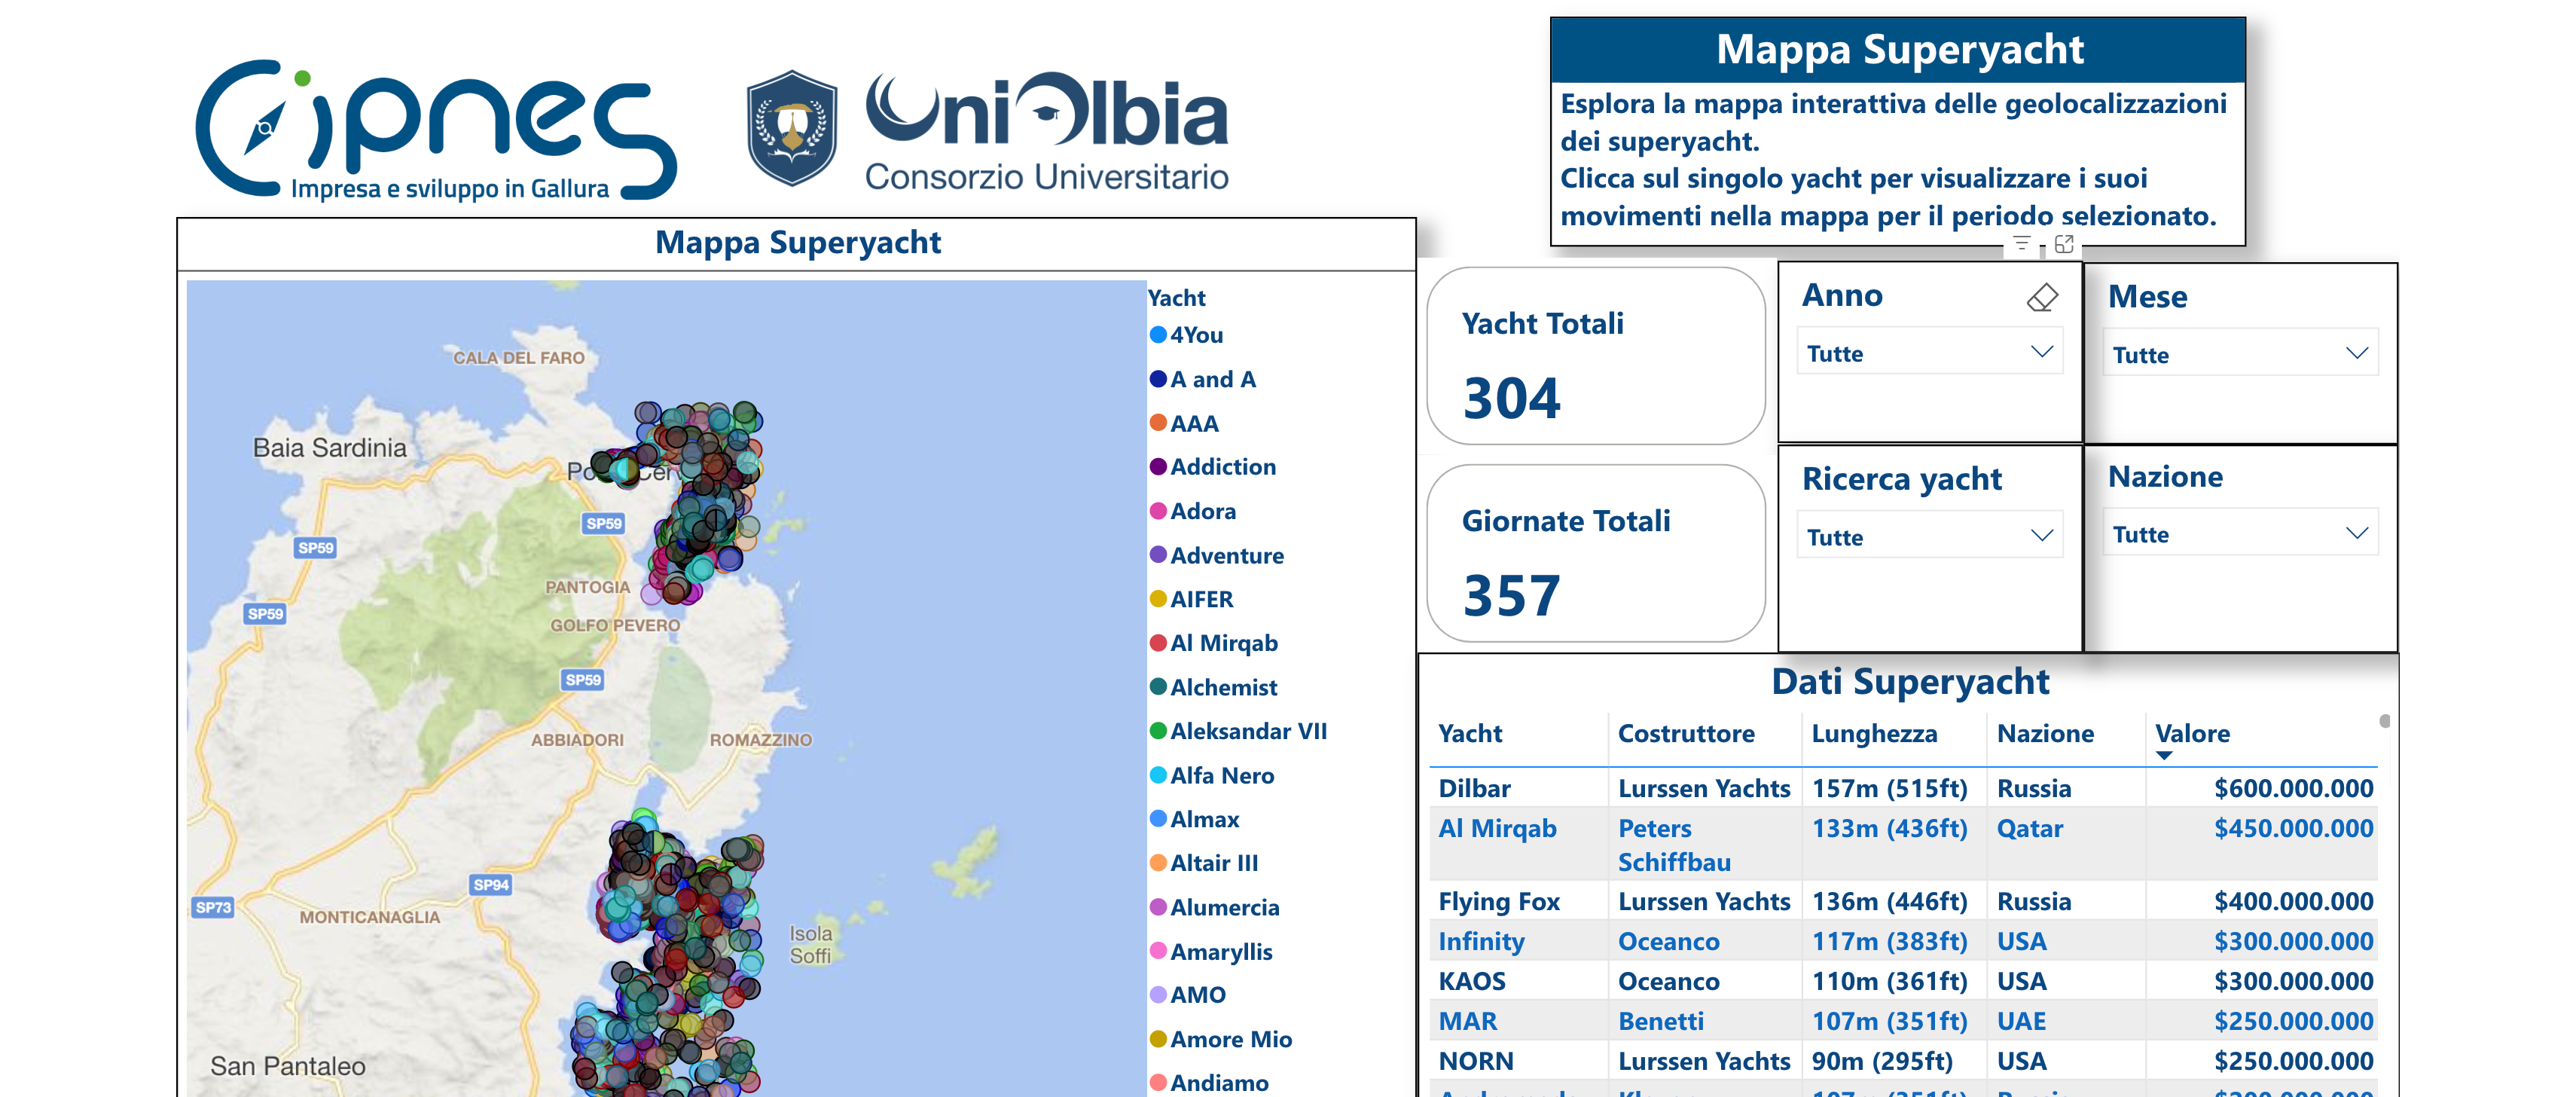The image size is (2576, 1097).
Task: Select Al Mirqab in the yacht legend
Action: 1213,643
